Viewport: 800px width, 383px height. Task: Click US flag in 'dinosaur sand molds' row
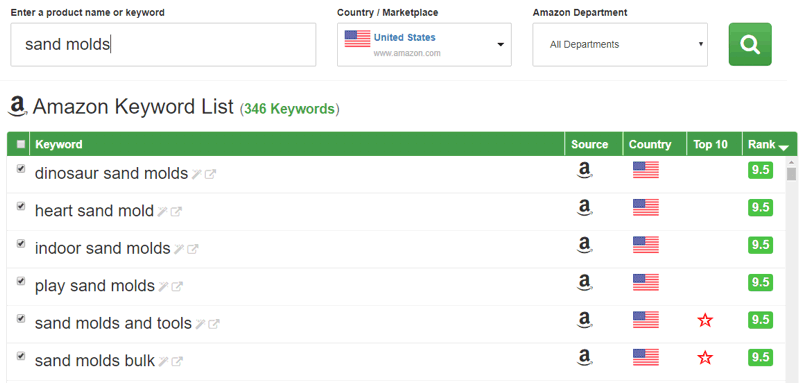pyautogui.click(x=646, y=170)
